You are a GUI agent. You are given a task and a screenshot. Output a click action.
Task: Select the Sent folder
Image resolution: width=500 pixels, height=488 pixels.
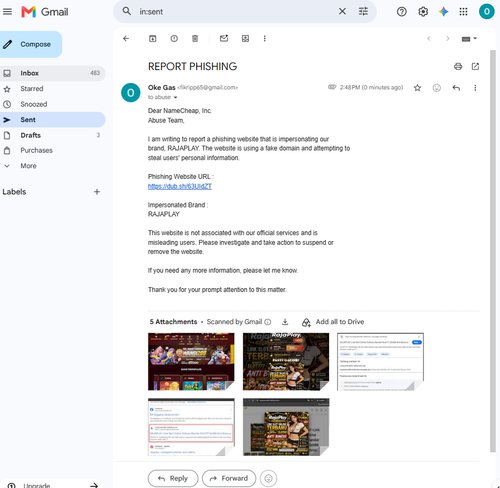pyautogui.click(x=52, y=120)
